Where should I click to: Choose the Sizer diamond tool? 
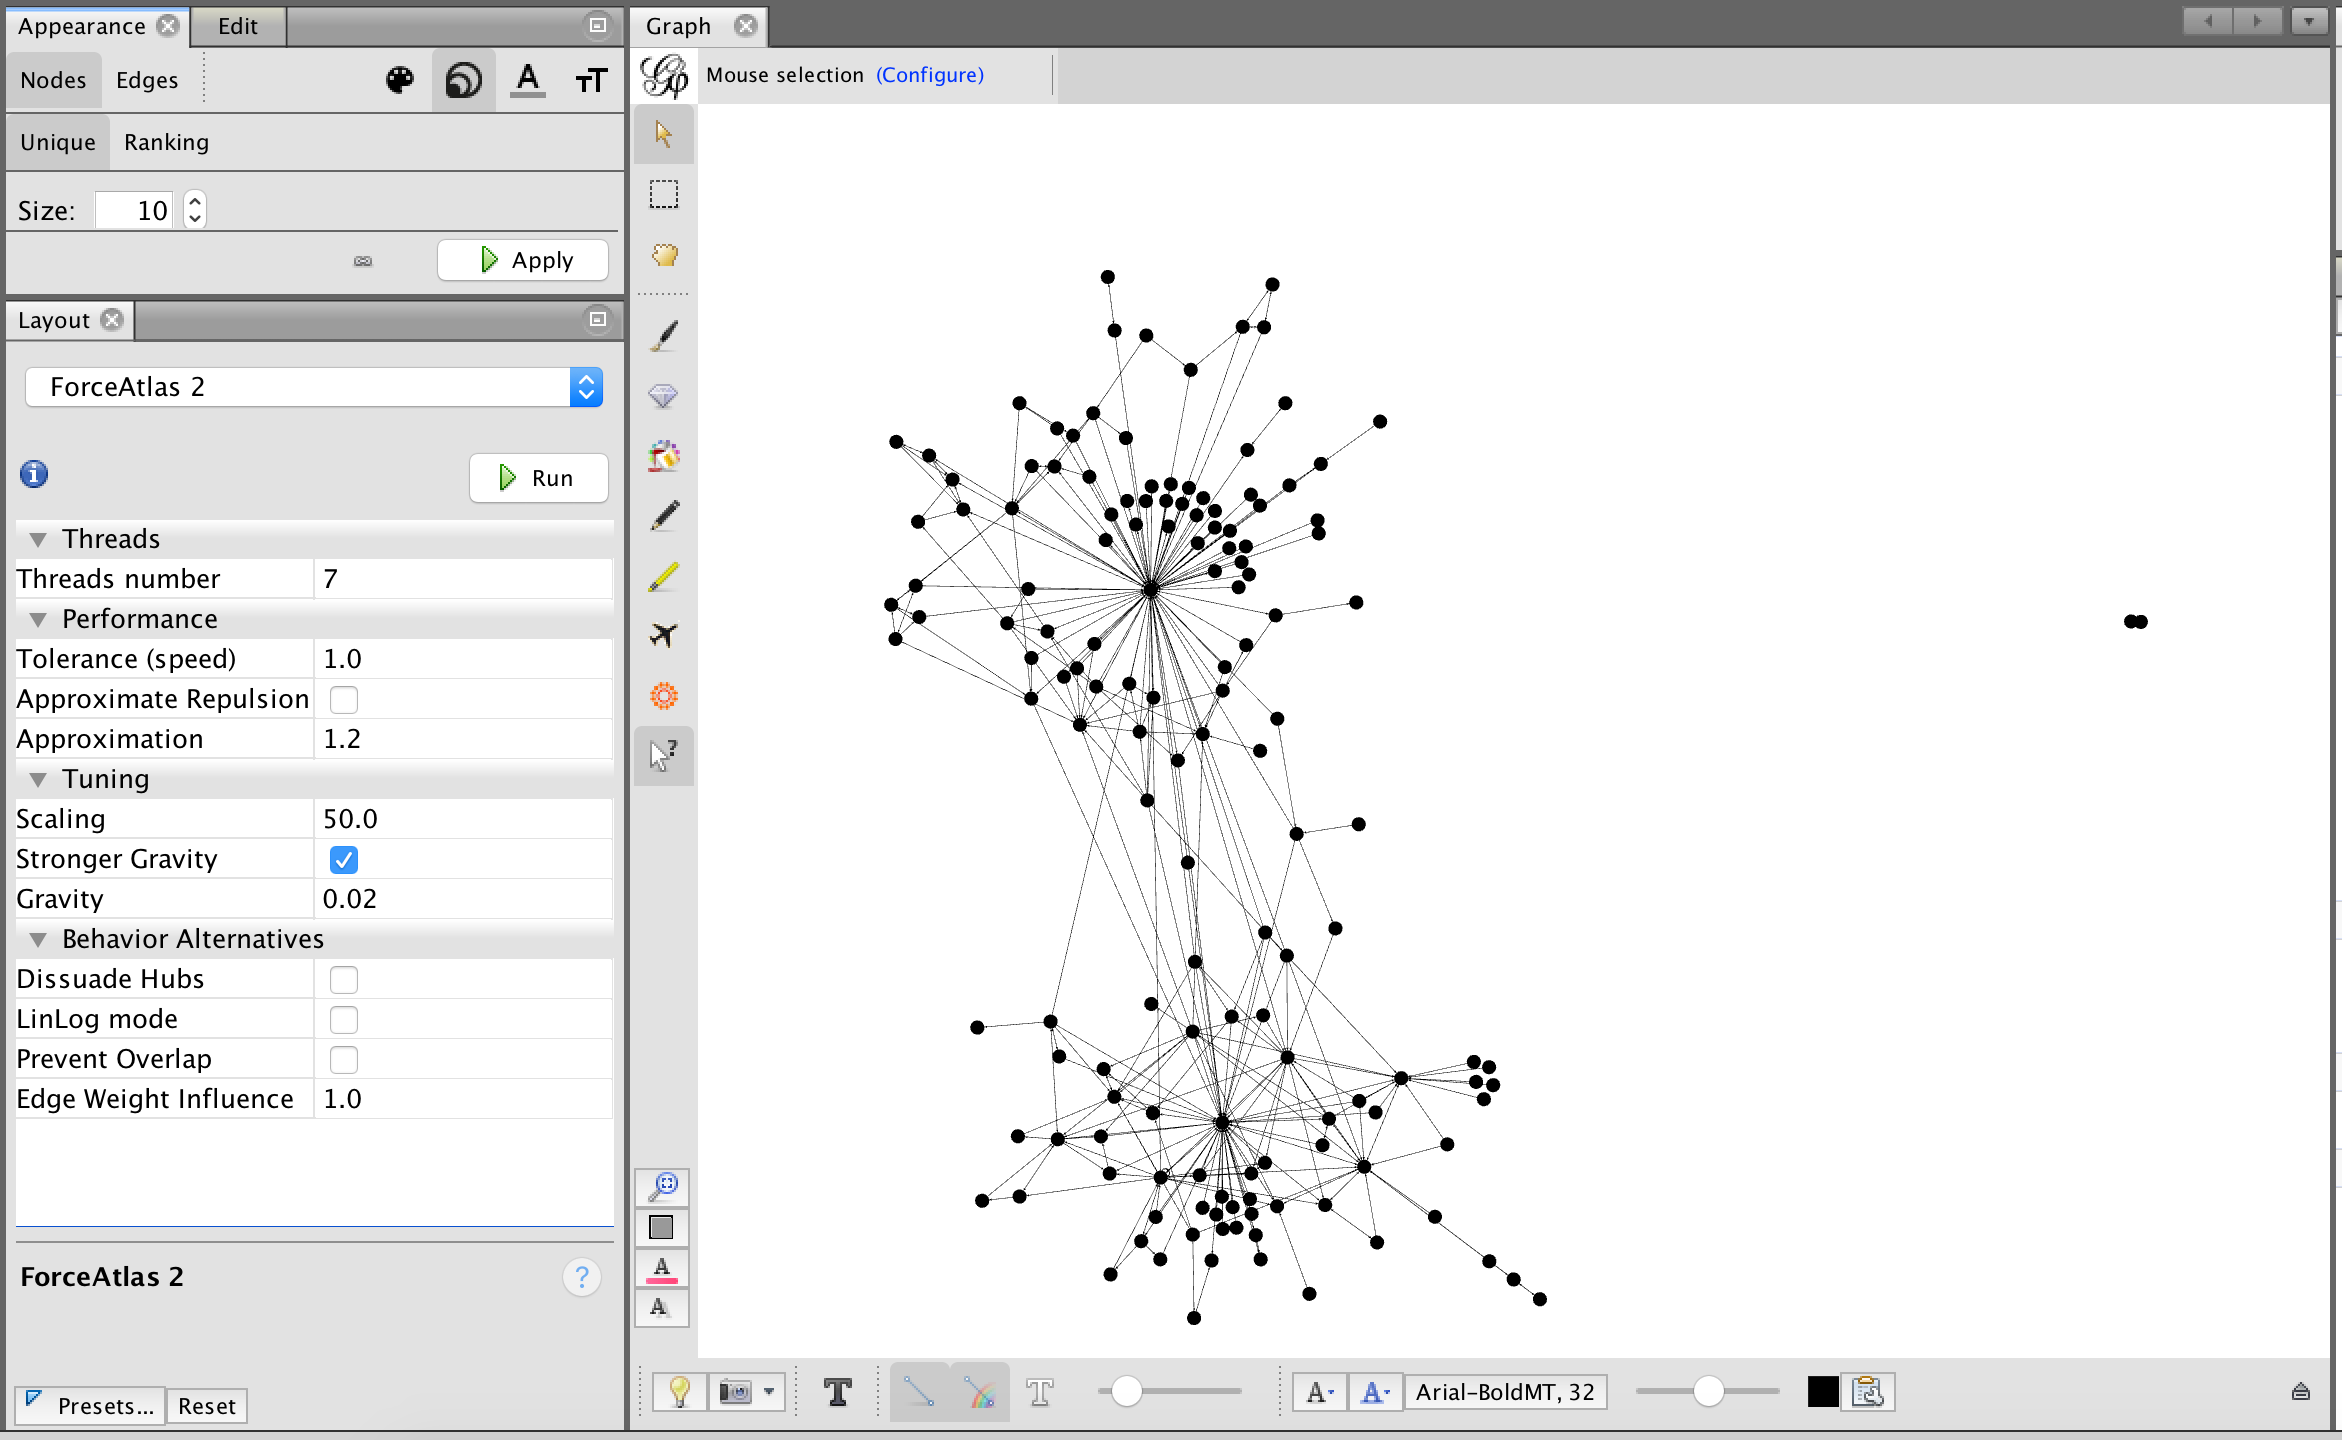(663, 395)
